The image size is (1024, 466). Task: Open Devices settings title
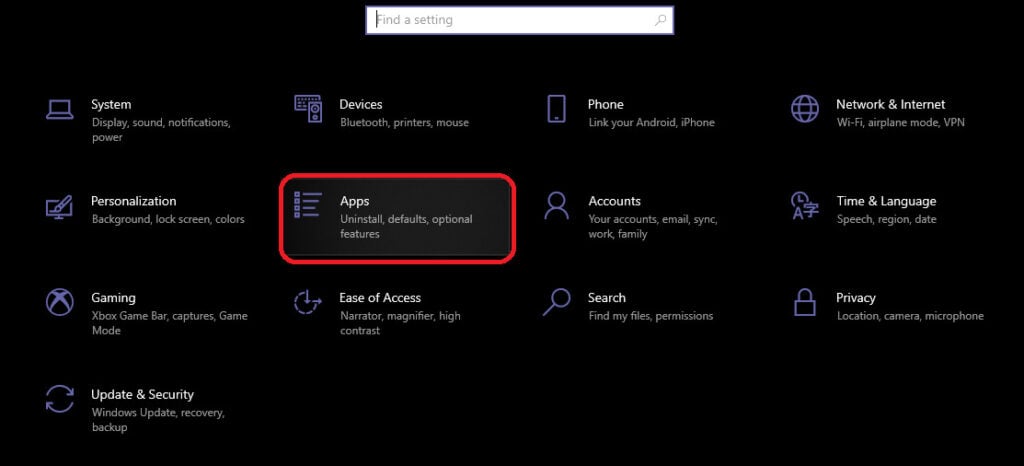pos(360,104)
